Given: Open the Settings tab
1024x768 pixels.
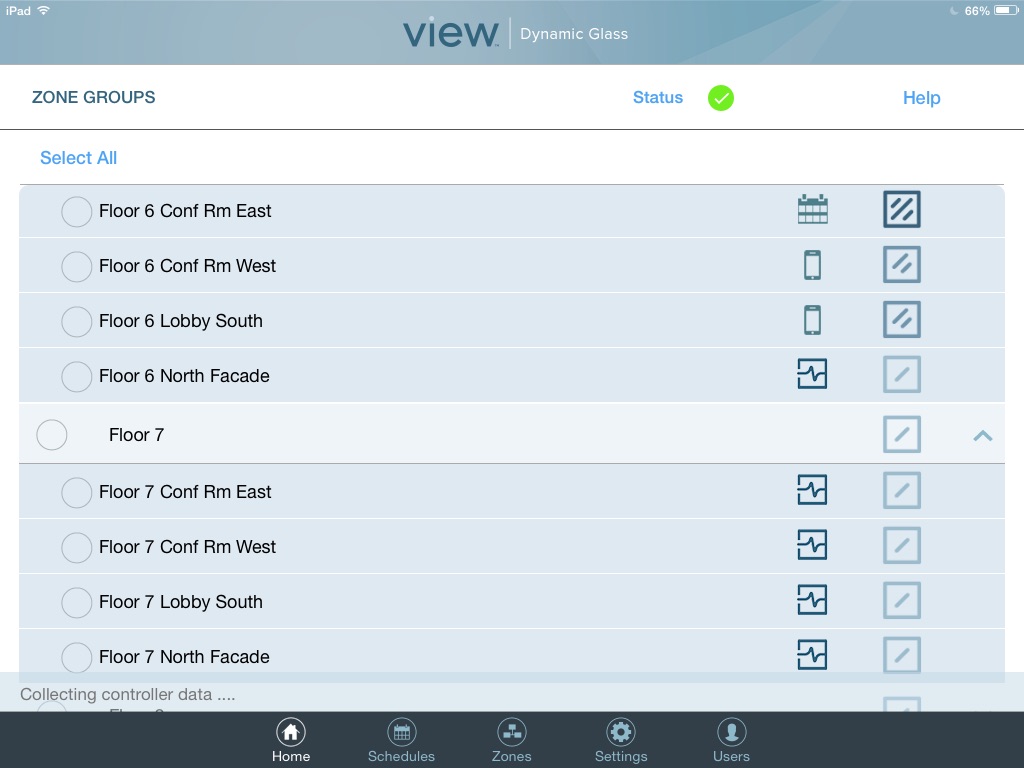Looking at the screenshot, I should [621, 741].
